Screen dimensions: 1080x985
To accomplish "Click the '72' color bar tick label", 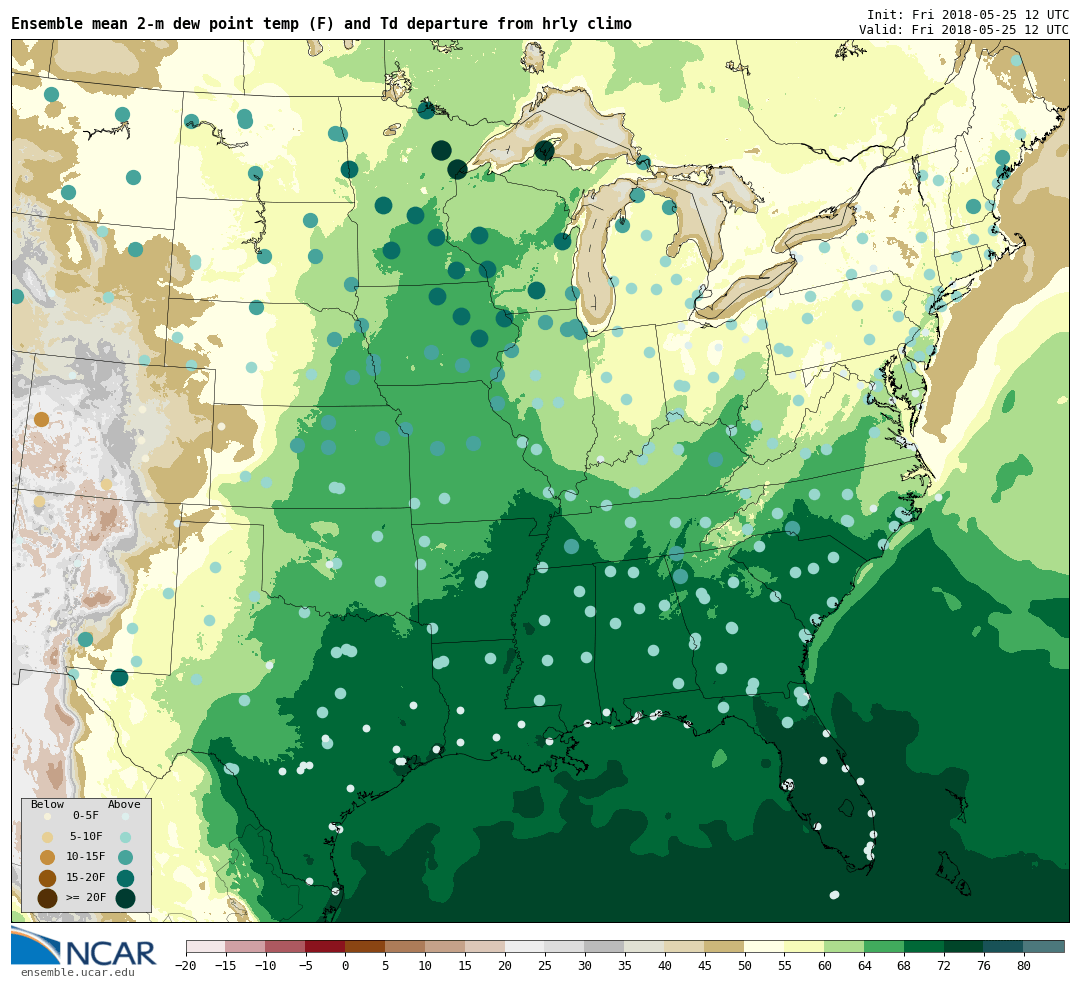I will pyautogui.click(x=944, y=966).
